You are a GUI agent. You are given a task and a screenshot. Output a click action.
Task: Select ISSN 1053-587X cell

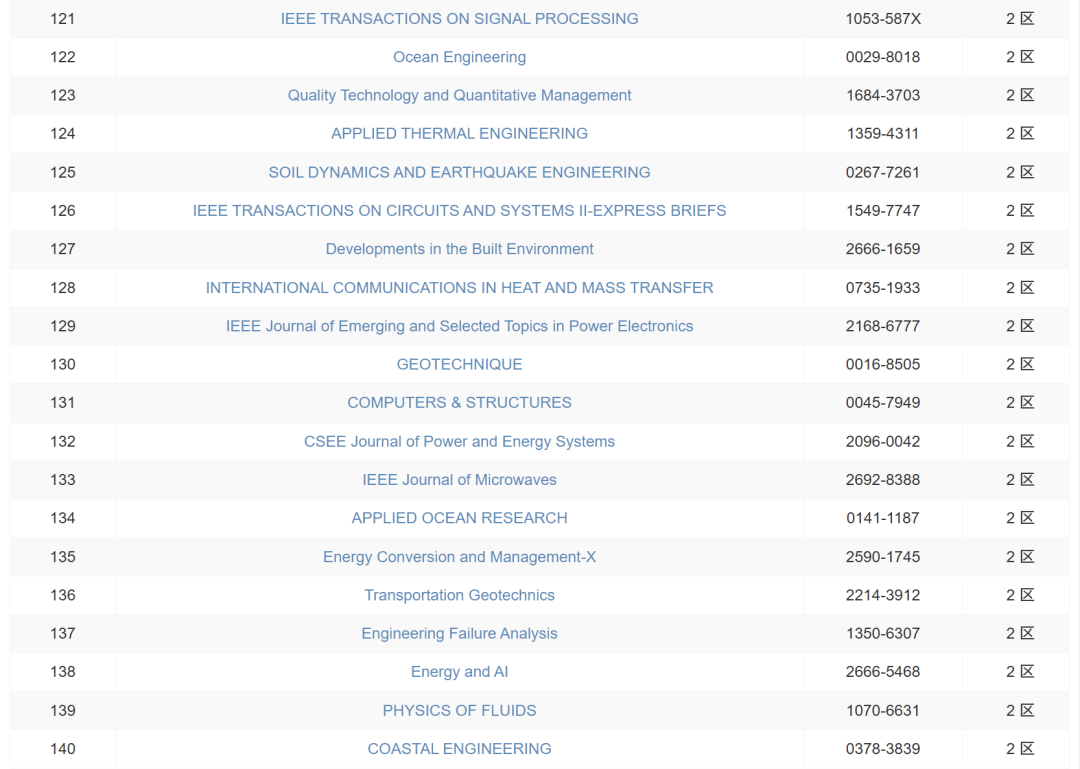click(x=883, y=19)
